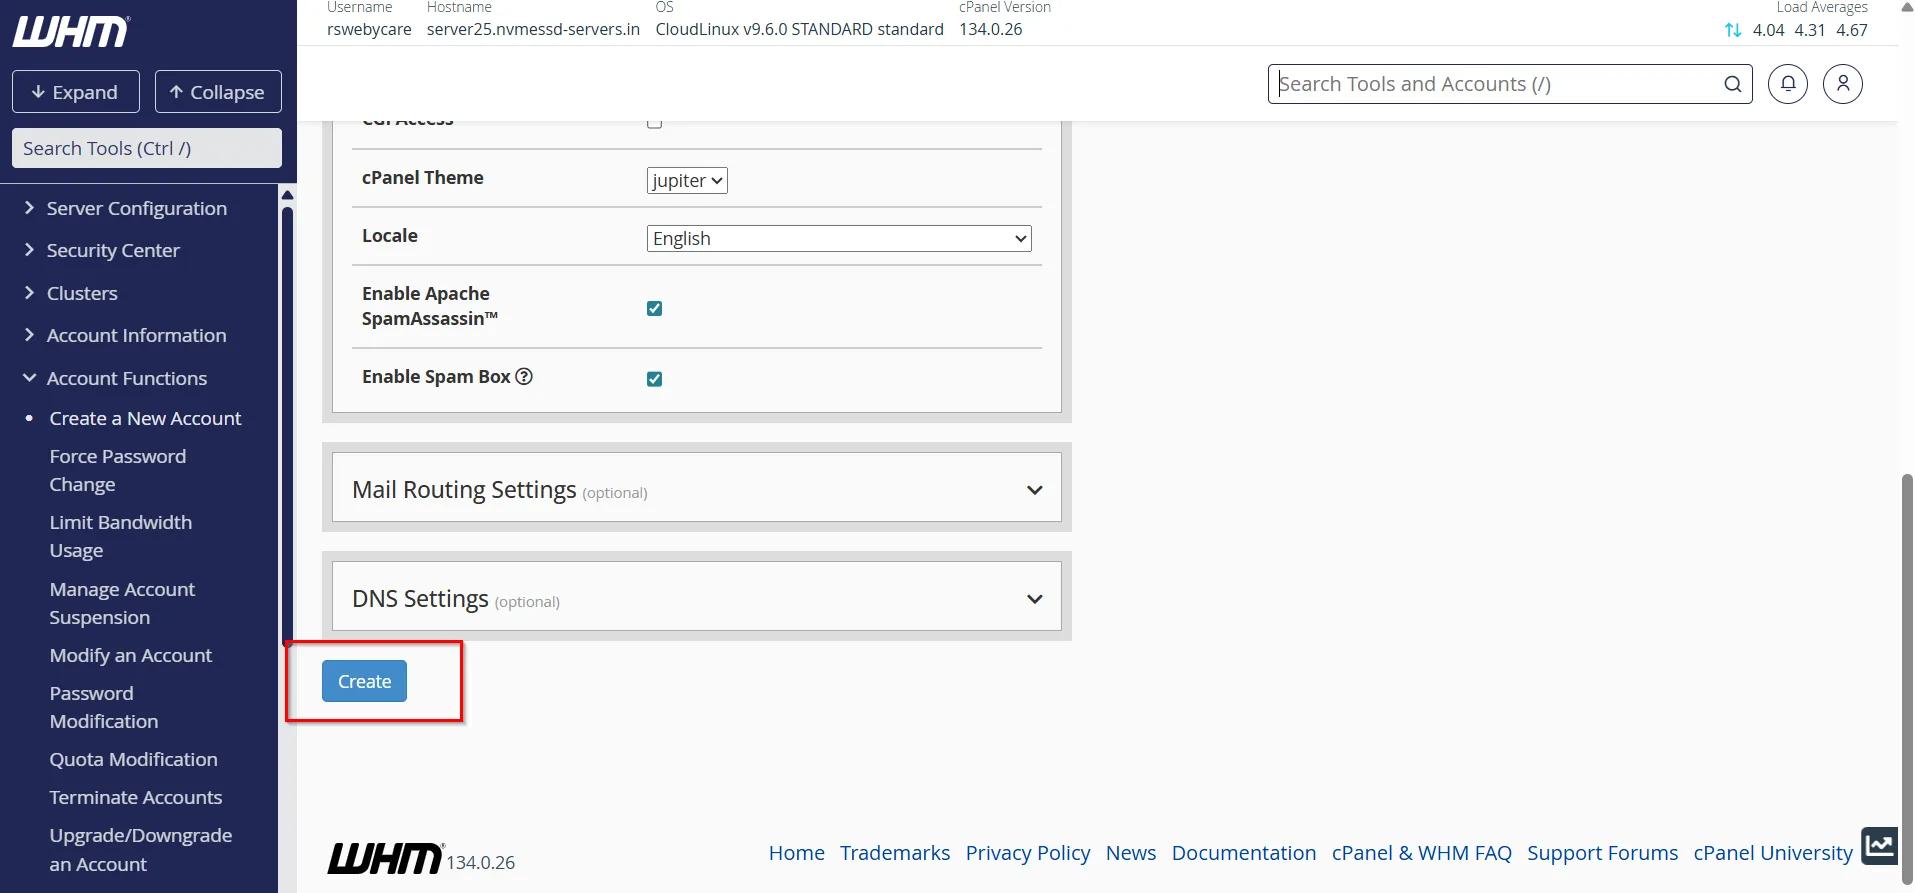
Task: Click the Enable Spam Box help icon
Action: [x=524, y=376]
